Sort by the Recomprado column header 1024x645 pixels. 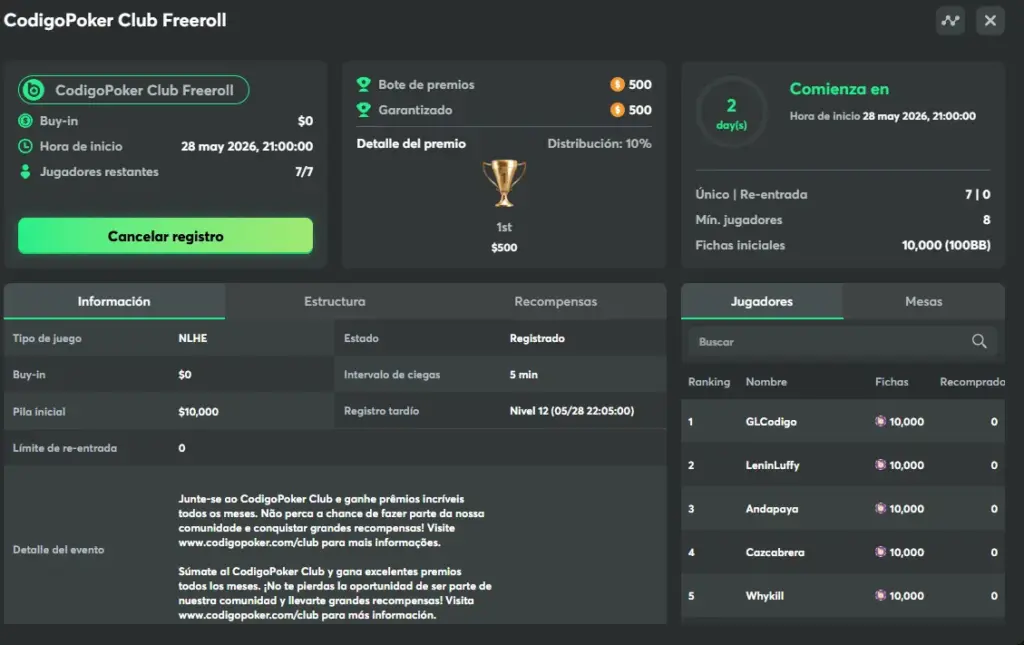click(x=972, y=382)
